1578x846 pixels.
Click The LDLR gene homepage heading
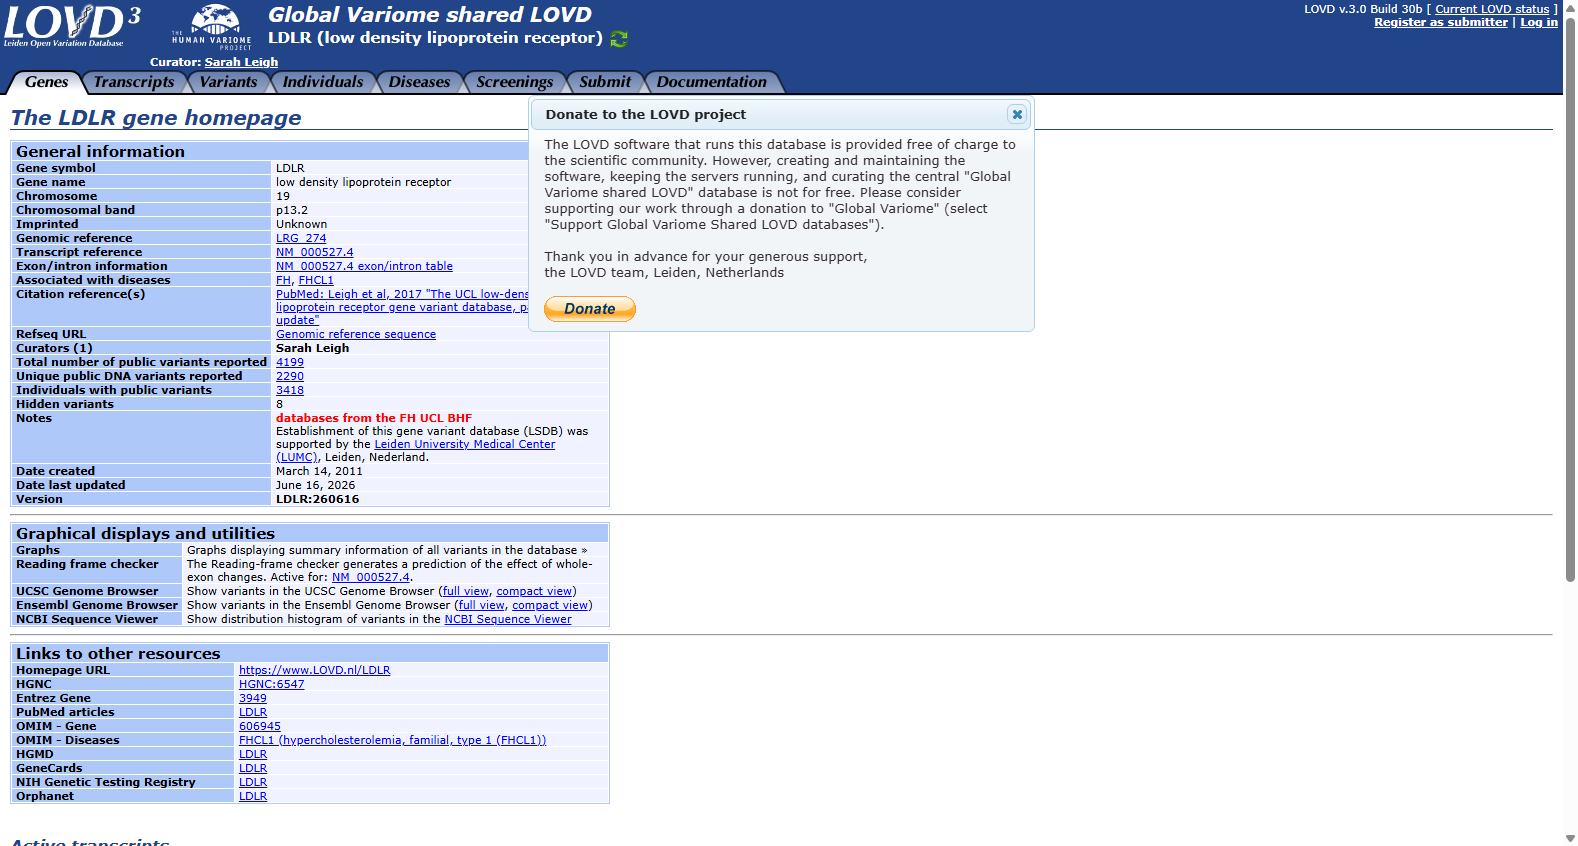pyautogui.click(x=156, y=117)
